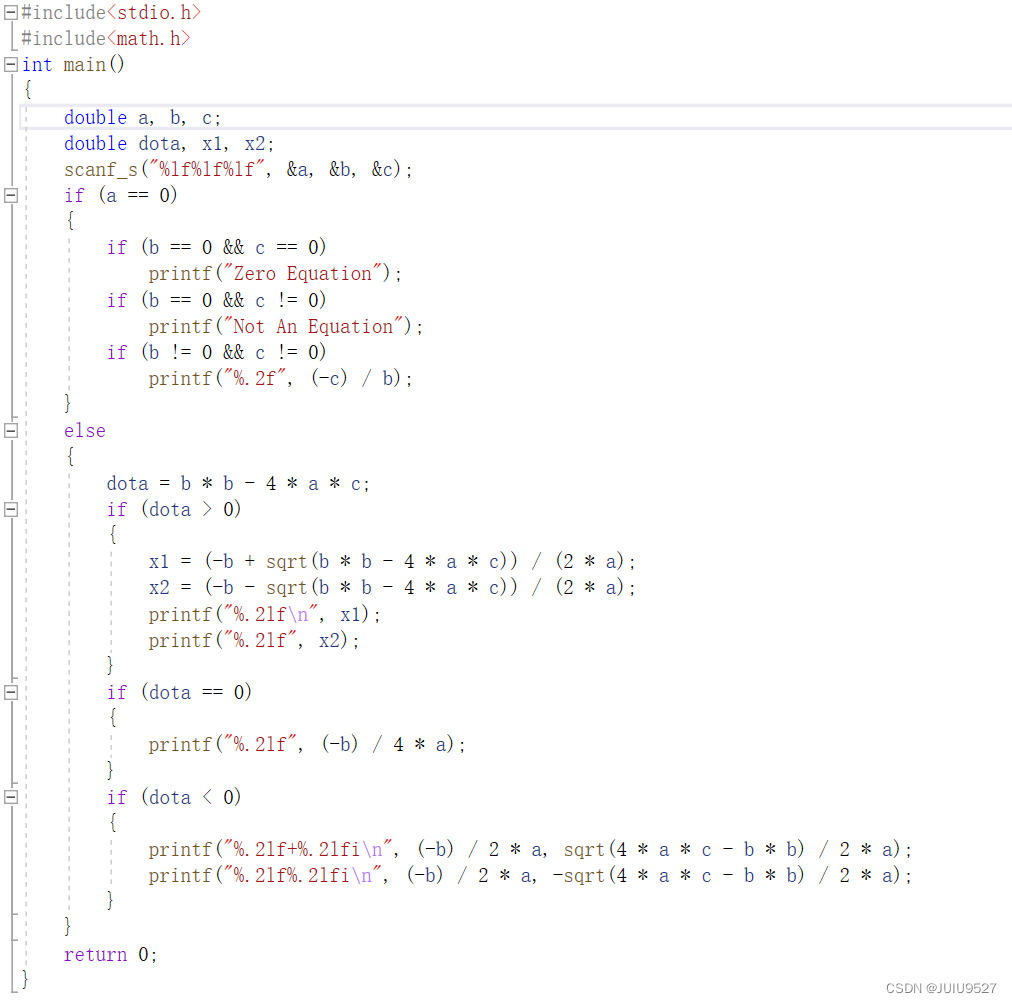Click the if (b == 0 && c == 0) line
The width and height of the screenshot is (1012, 1003).
click(217, 247)
